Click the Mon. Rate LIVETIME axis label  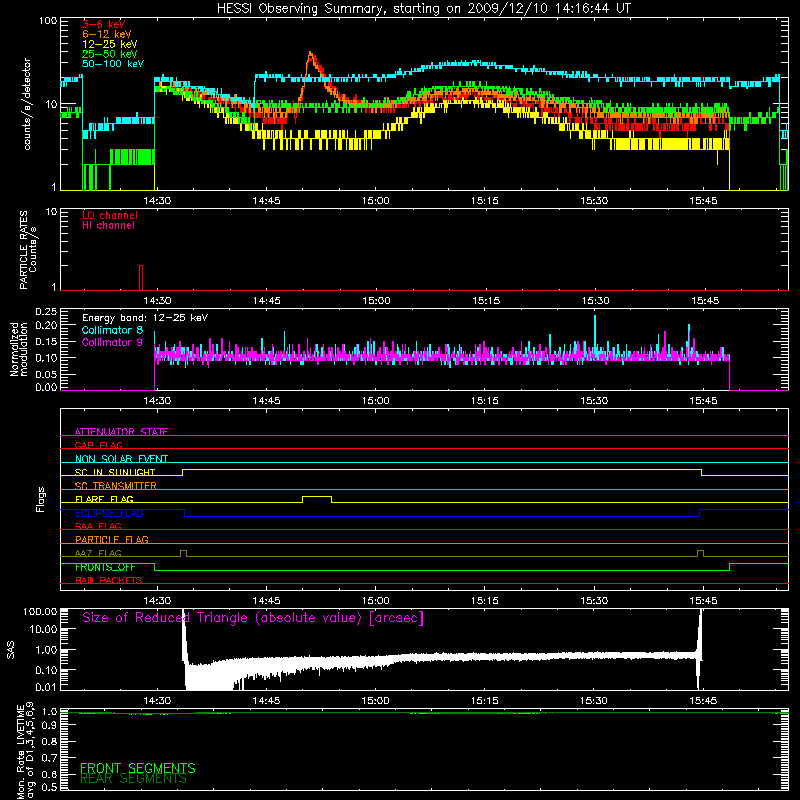[26, 749]
